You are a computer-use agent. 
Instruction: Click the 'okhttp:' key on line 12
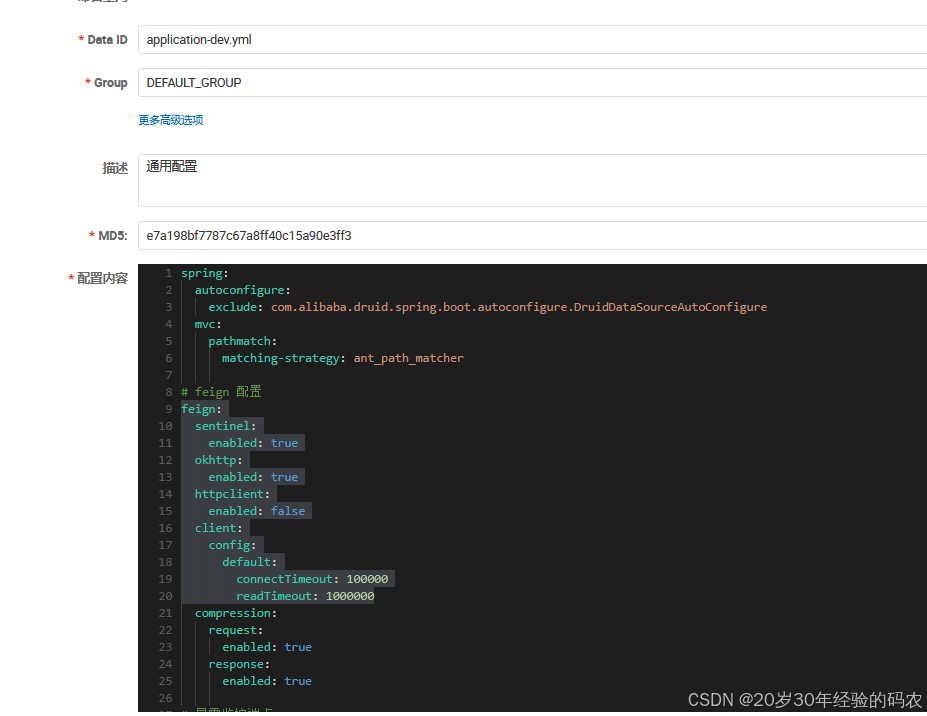(x=218, y=460)
